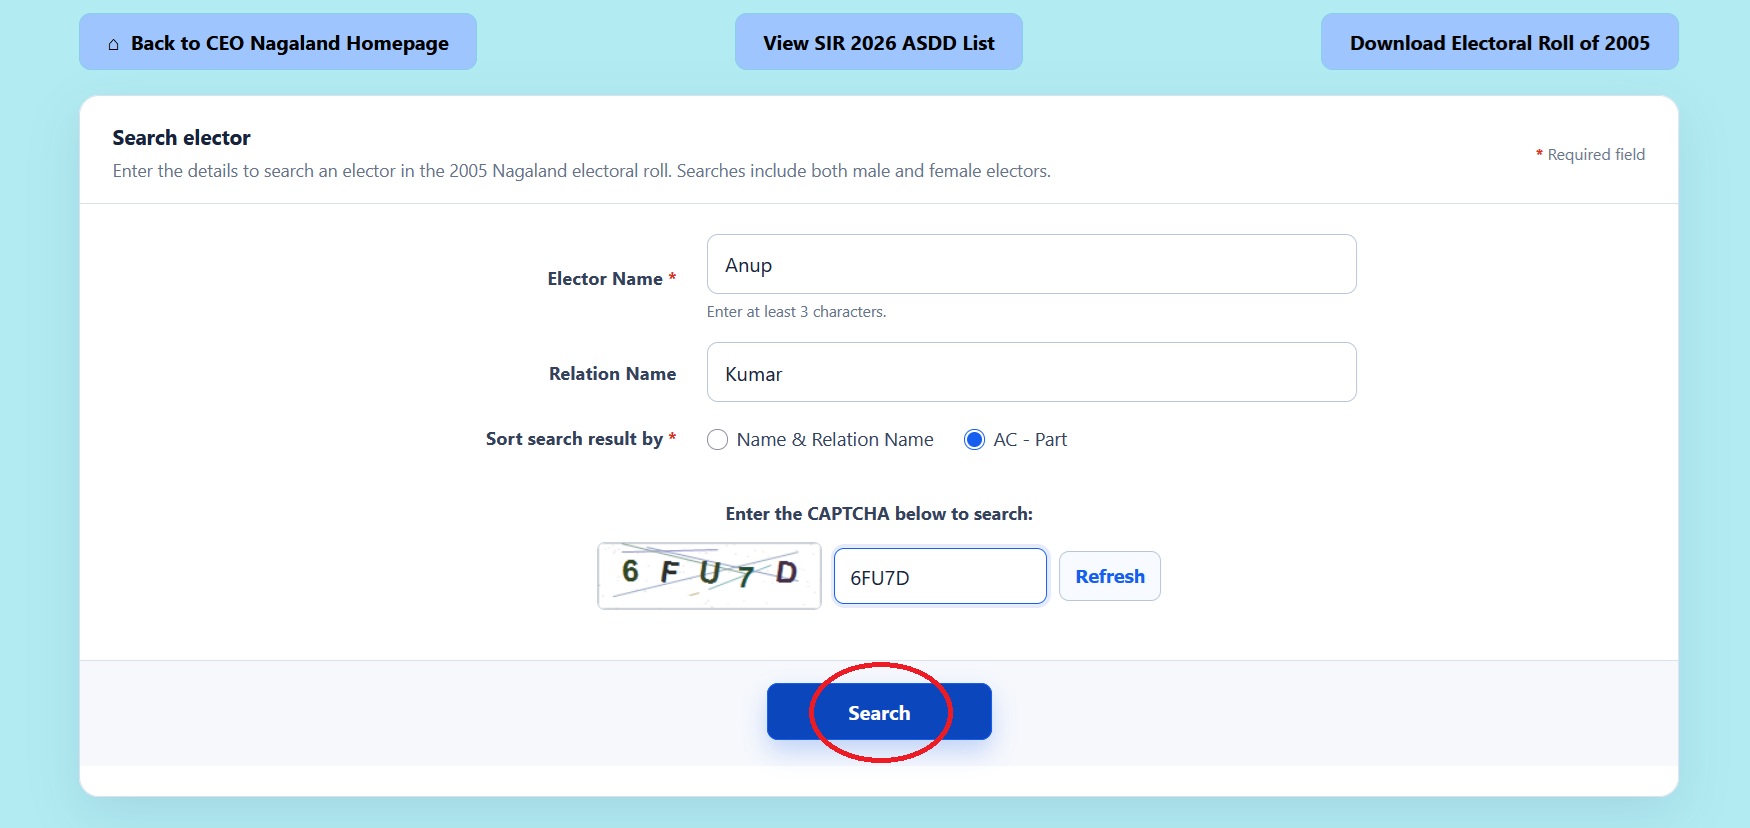The image size is (1750, 828).
Task: Focus the Elector Name field
Action: (1031, 264)
